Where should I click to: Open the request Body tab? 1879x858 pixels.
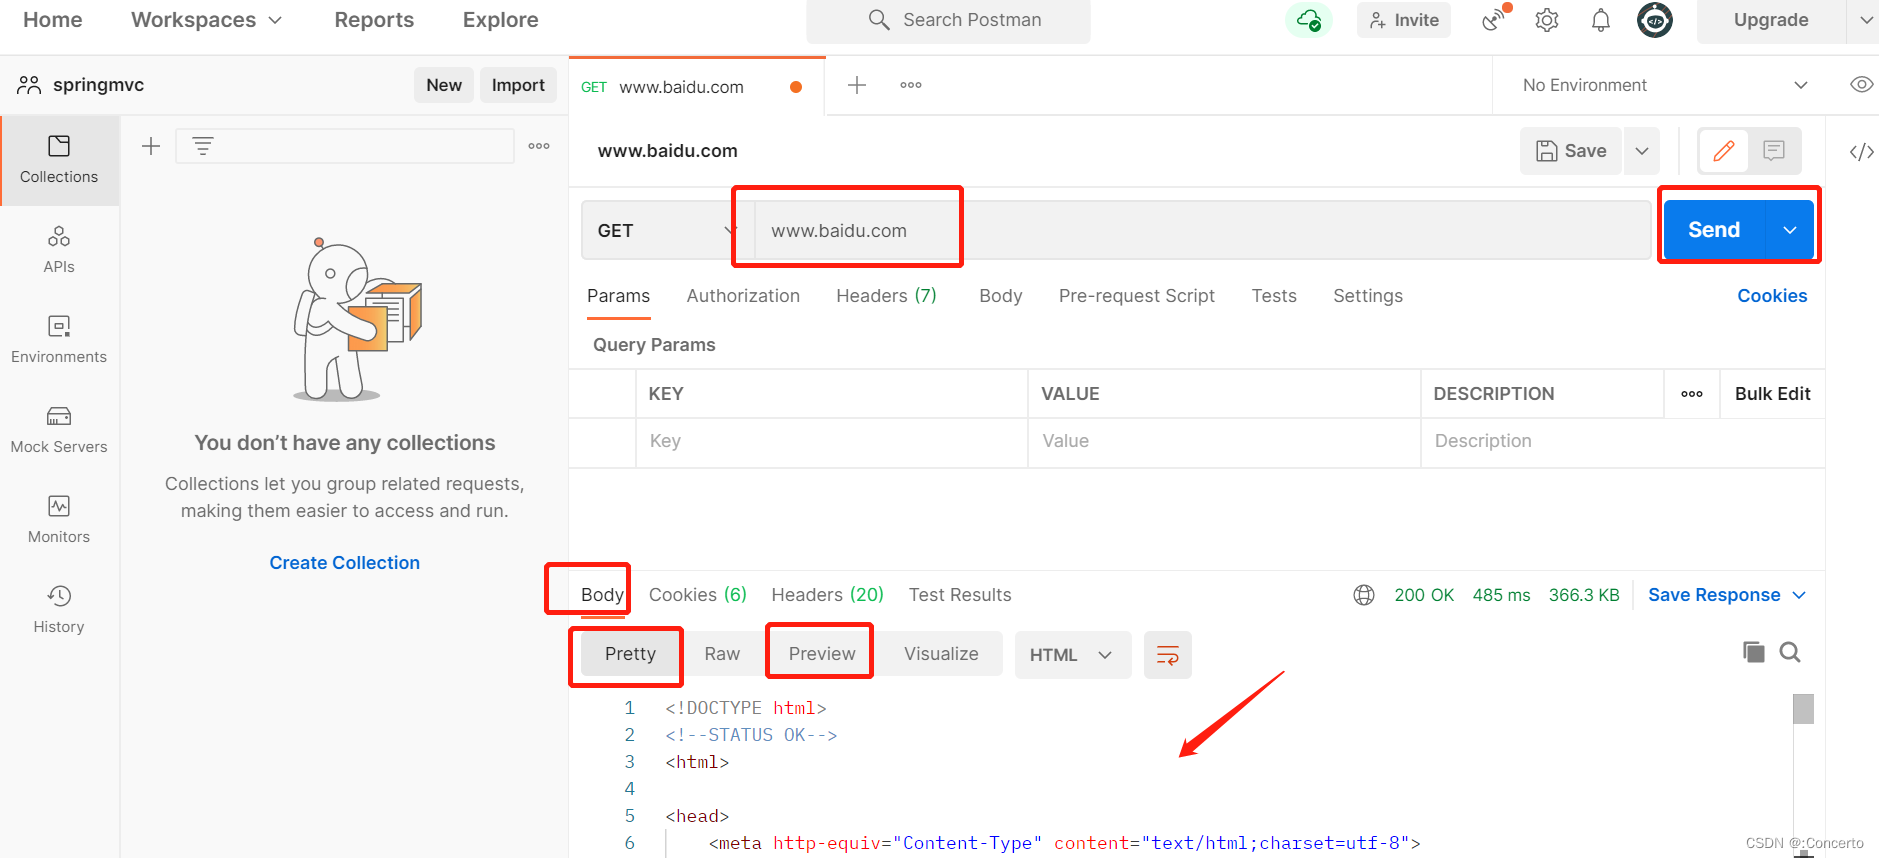[1001, 296]
